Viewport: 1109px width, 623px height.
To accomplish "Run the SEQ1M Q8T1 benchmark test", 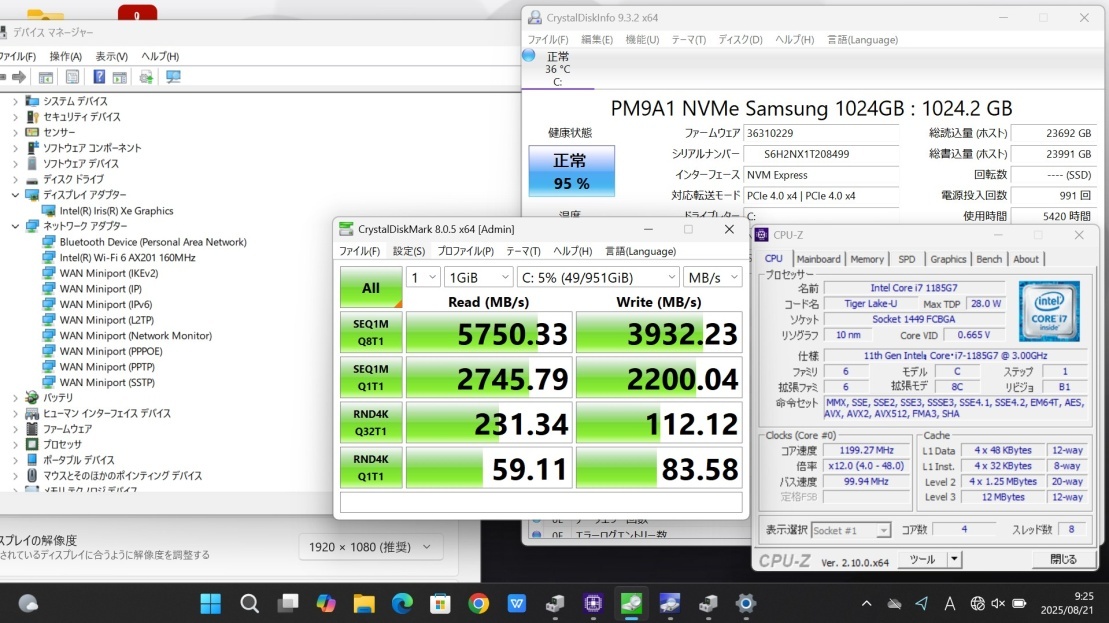I will [x=371, y=333].
